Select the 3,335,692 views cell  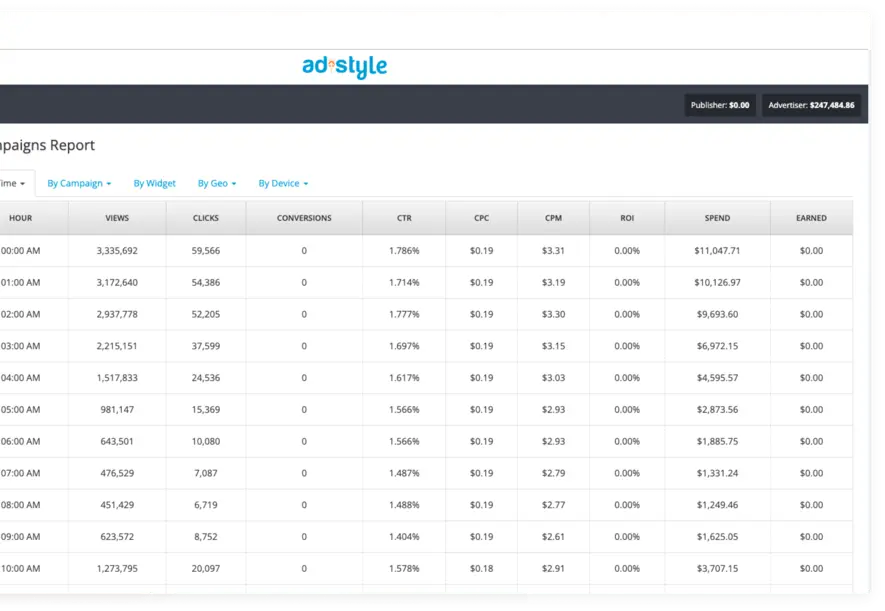117,251
